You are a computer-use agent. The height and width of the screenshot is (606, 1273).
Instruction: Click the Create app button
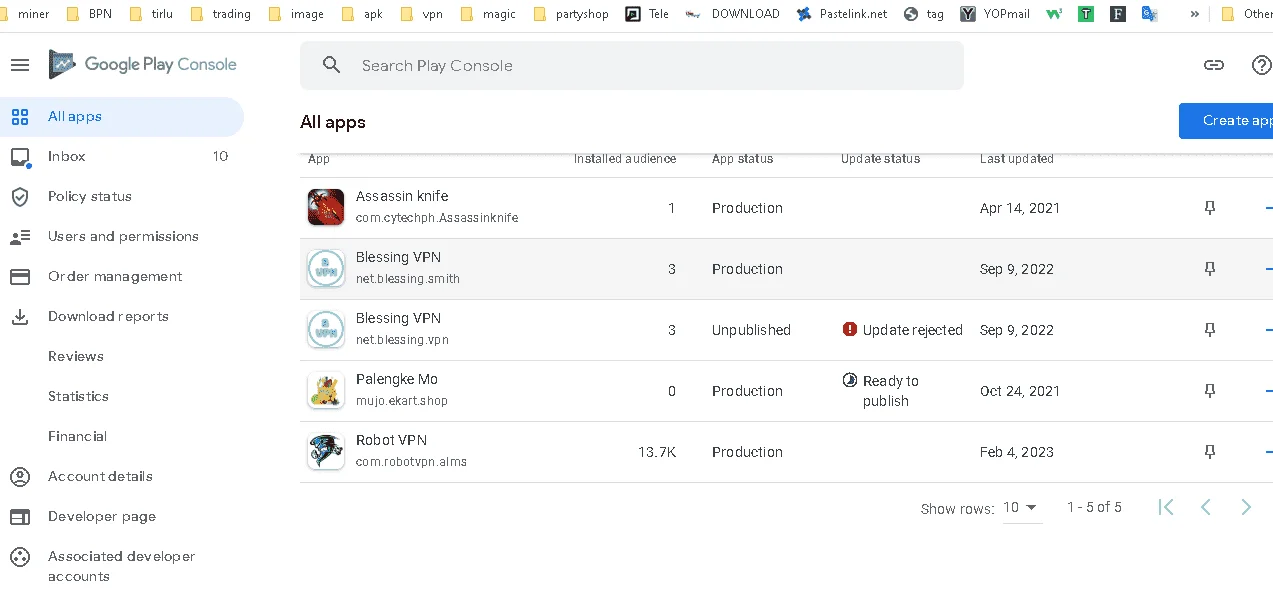tap(1226, 121)
